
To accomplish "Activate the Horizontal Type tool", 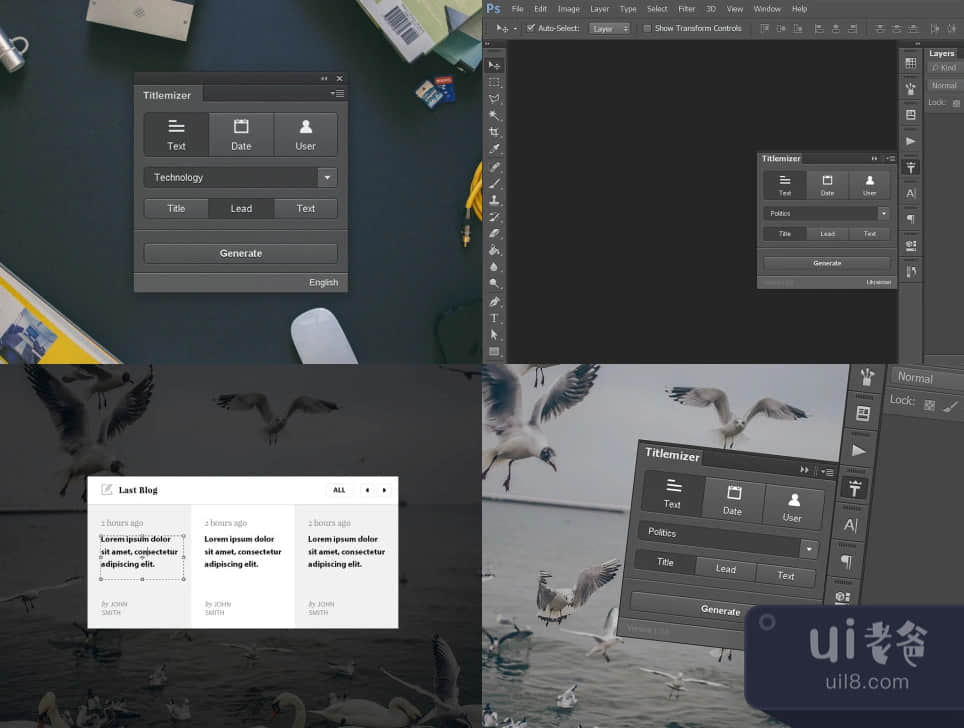I will click(x=494, y=318).
